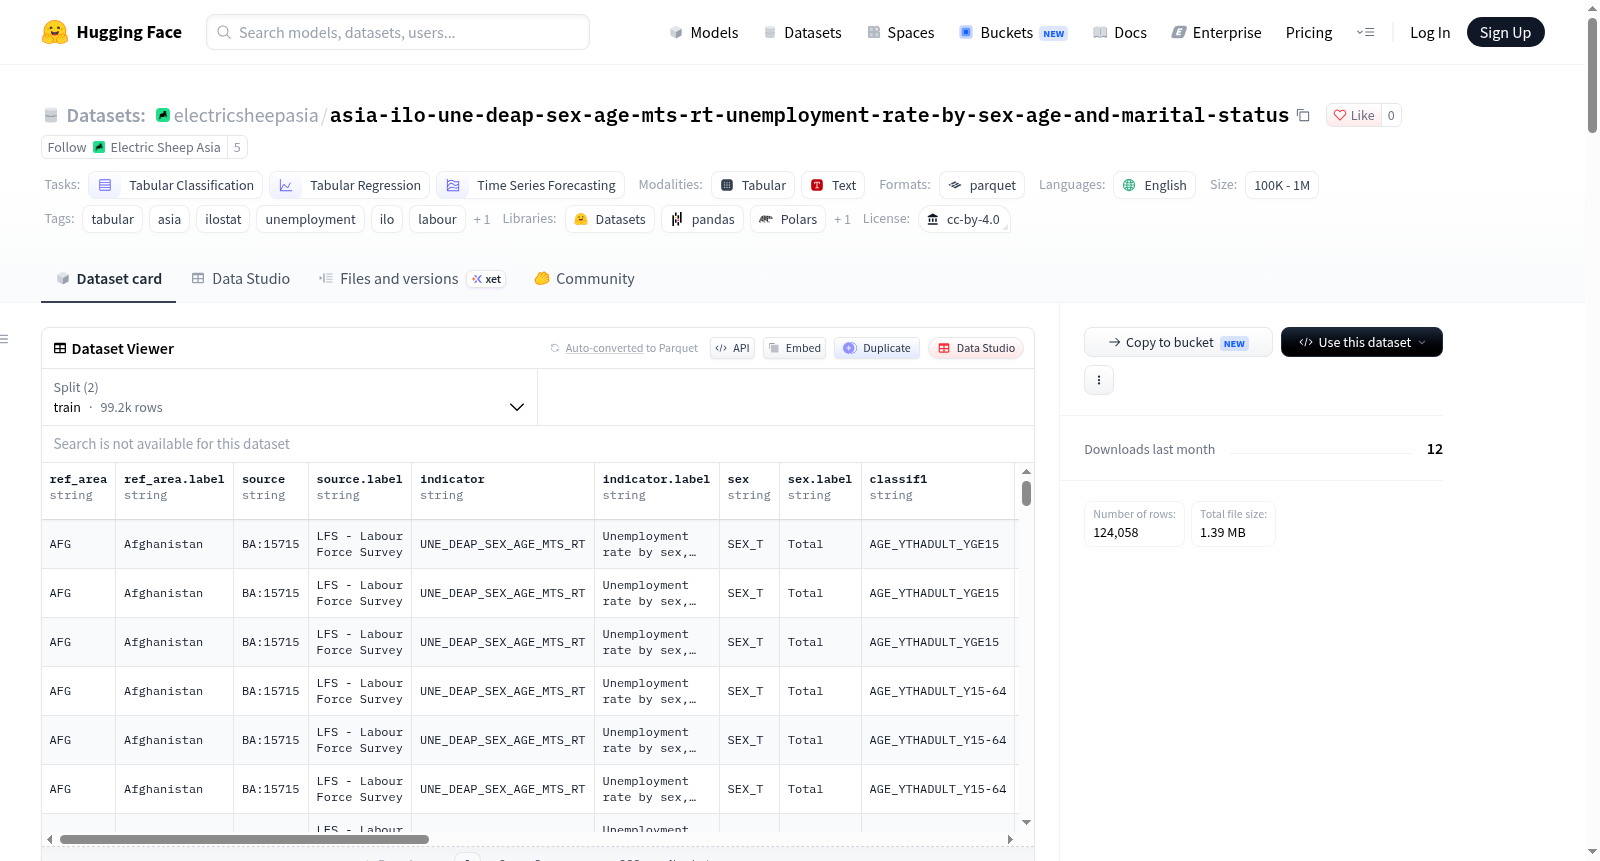
Task: Click the table scroll-up arrow
Action: point(1026,471)
